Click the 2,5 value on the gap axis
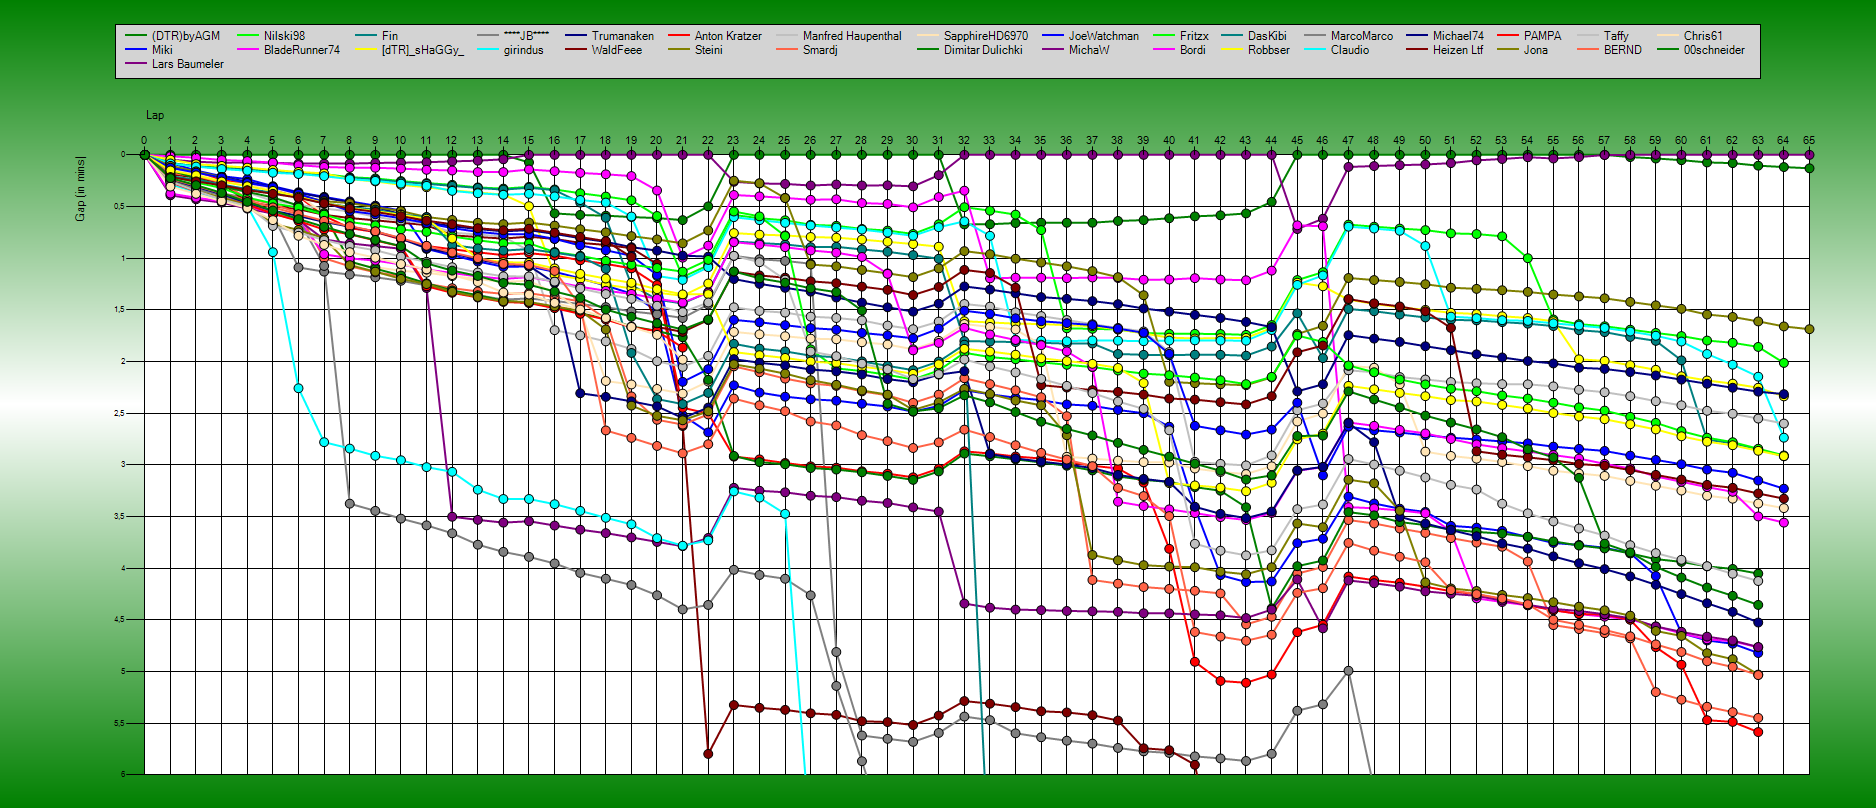Image resolution: width=1876 pixels, height=808 pixels. (x=119, y=413)
